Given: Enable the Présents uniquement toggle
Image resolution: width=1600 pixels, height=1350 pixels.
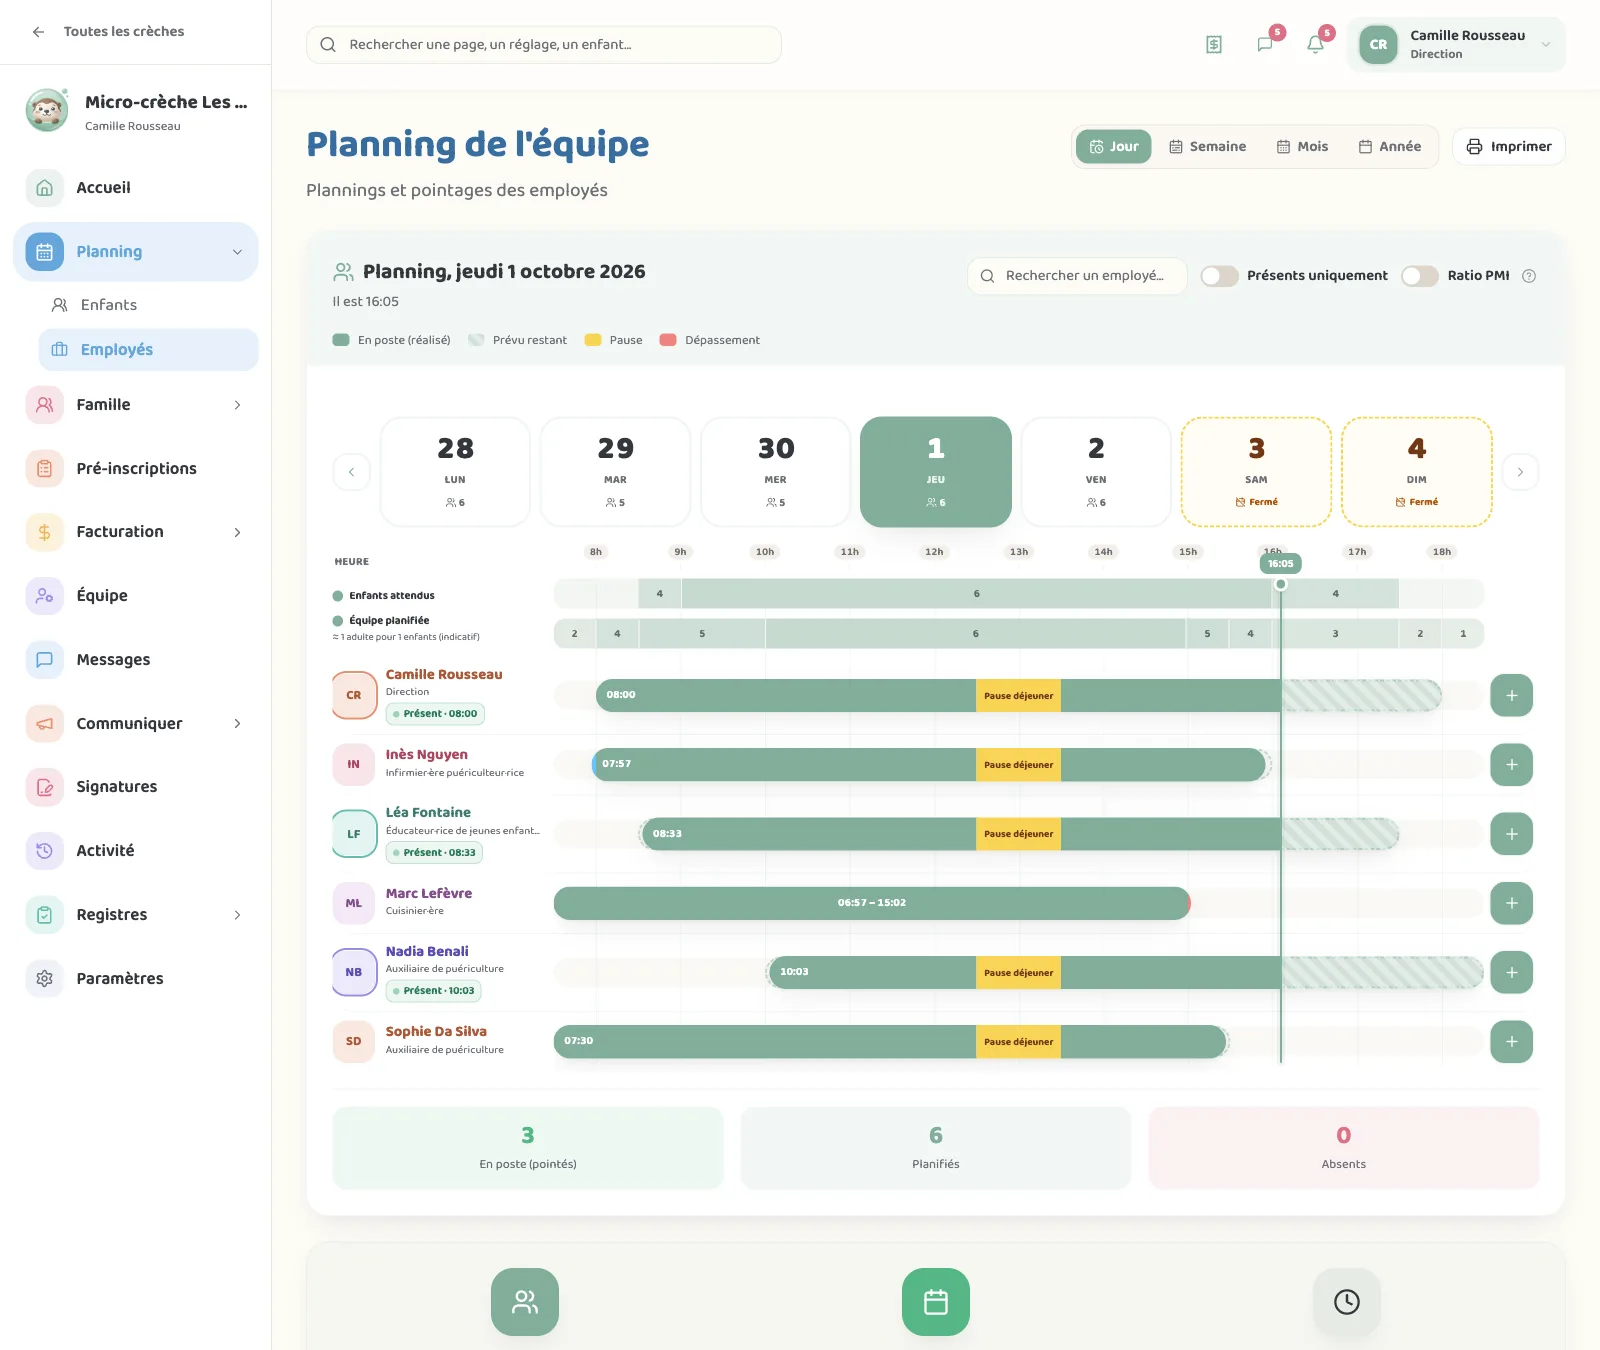Looking at the screenshot, I should [x=1219, y=276].
